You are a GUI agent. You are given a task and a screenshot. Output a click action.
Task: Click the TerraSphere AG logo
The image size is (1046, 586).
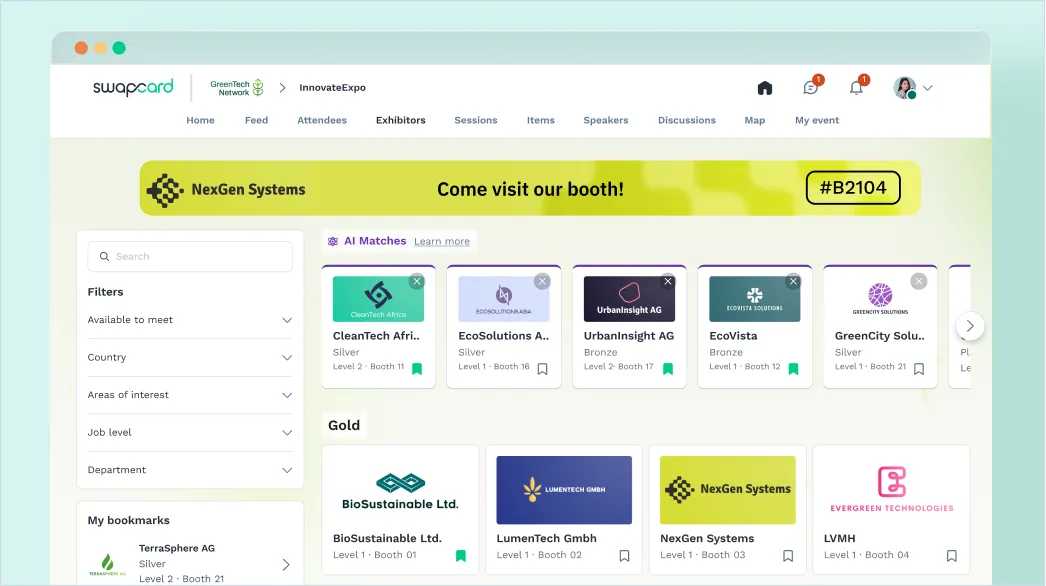click(107, 564)
